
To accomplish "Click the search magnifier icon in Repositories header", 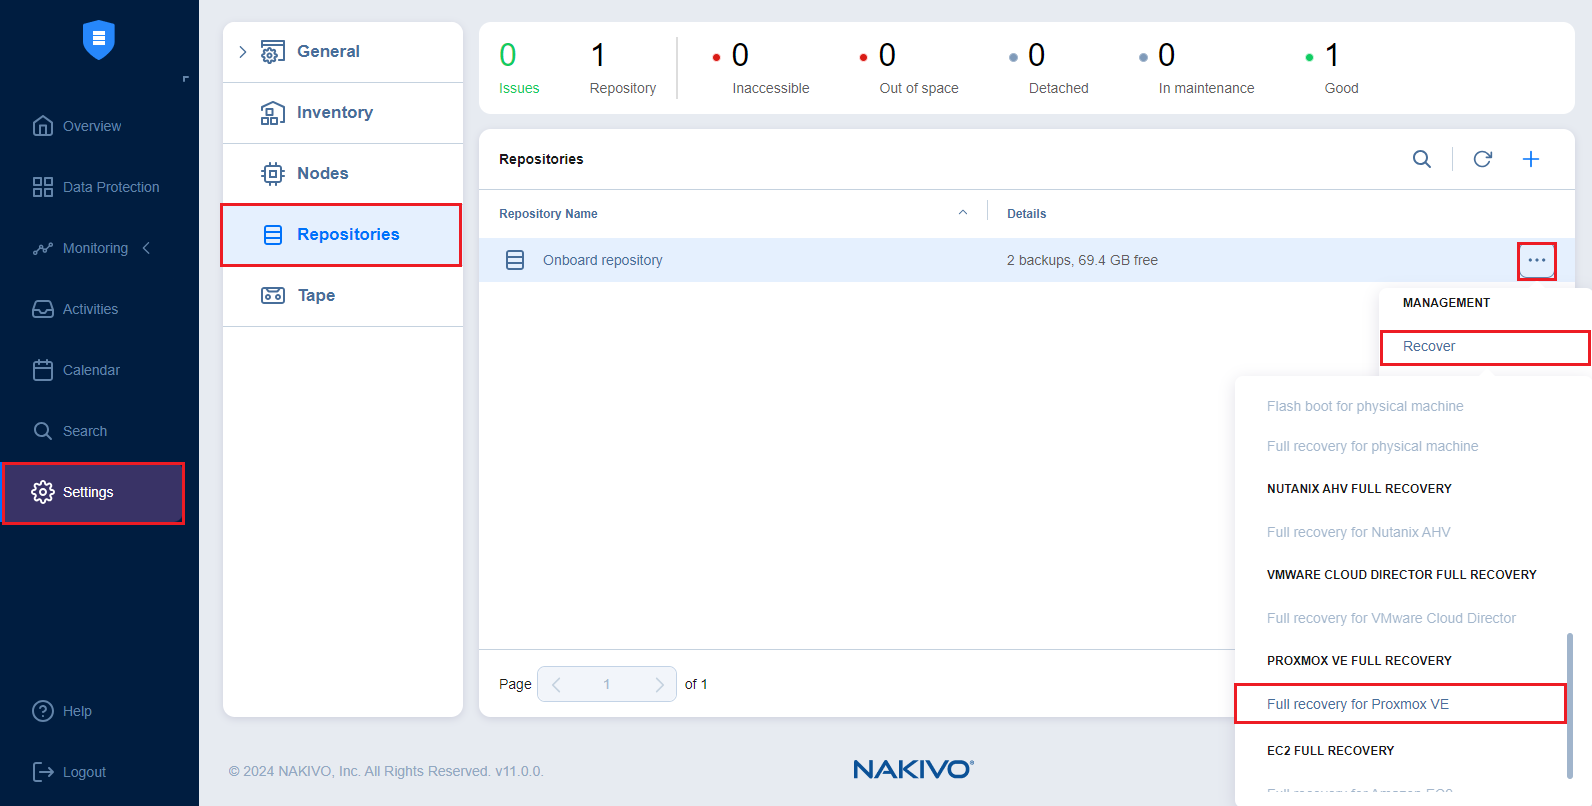I will point(1421,159).
